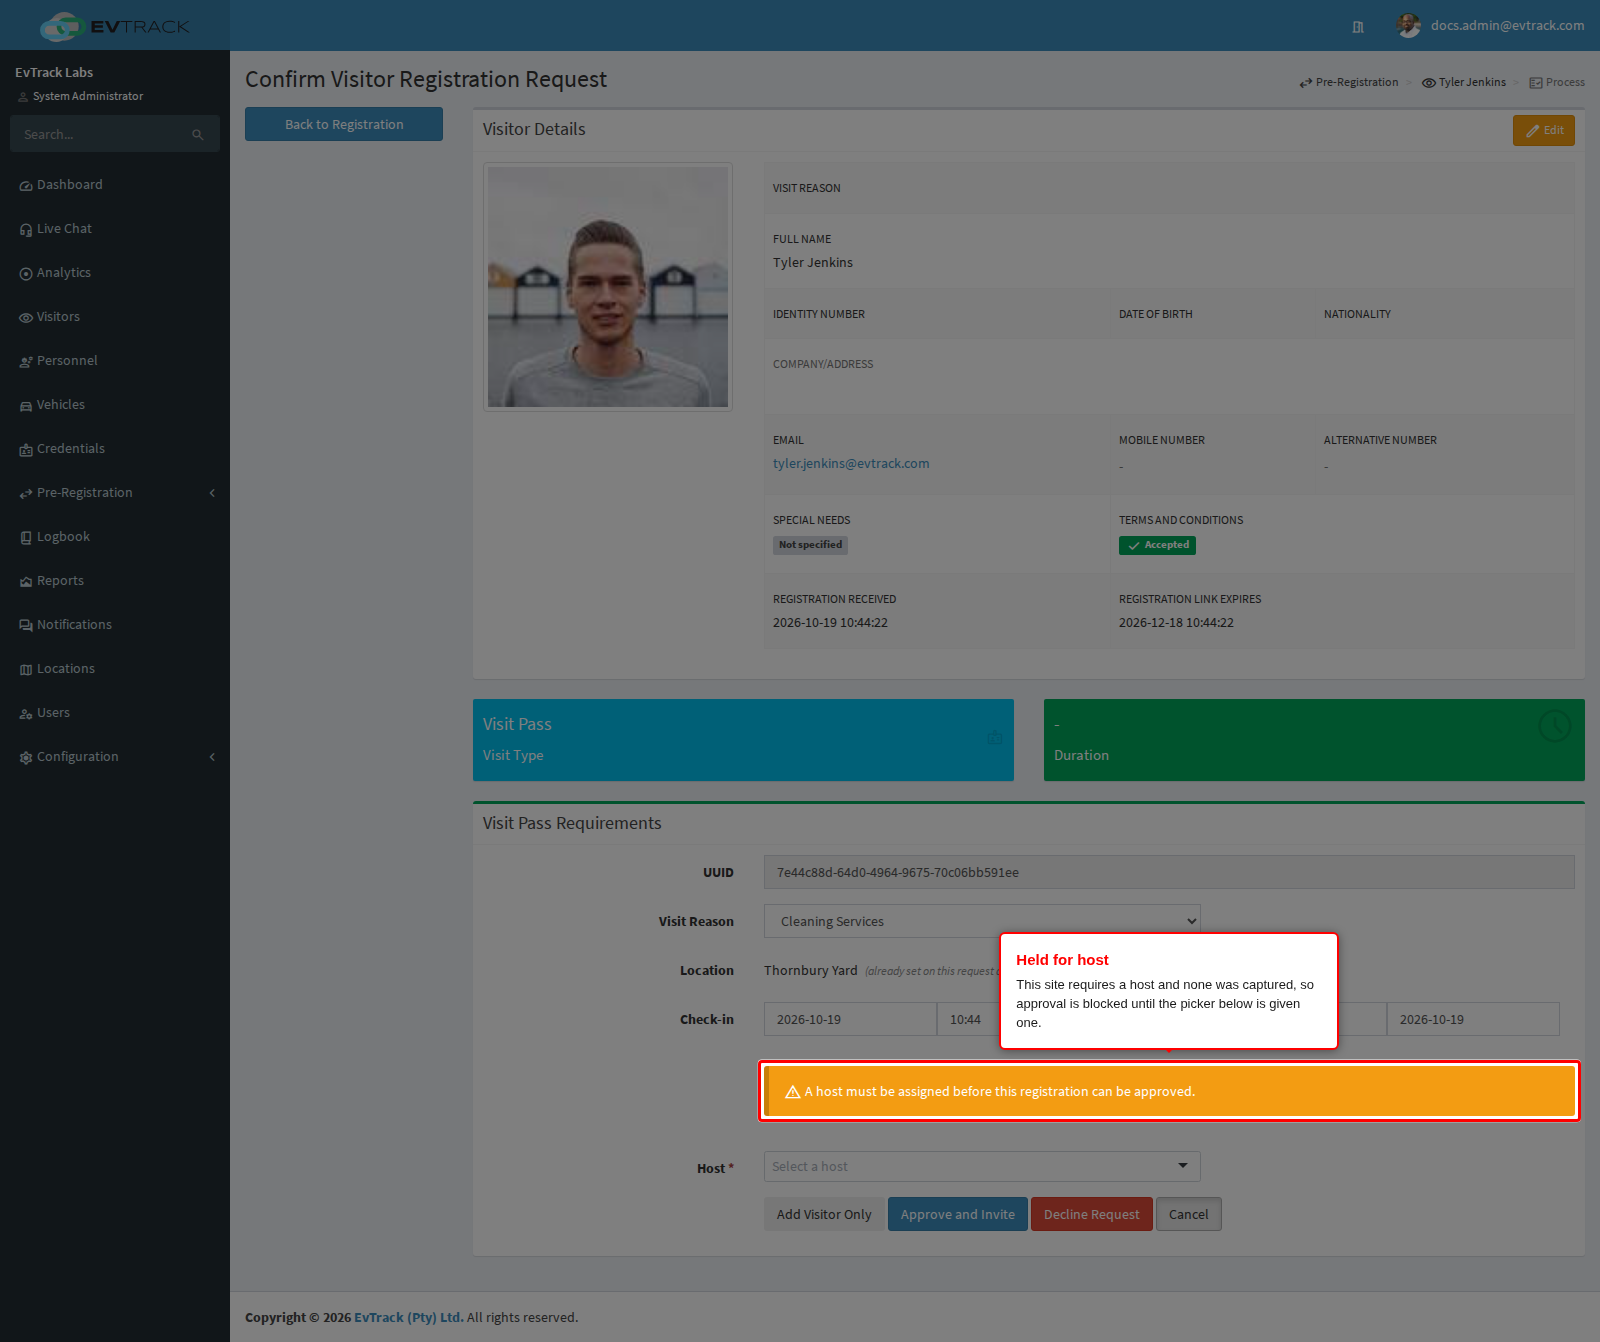Click the Check-in date field
1600x1342 pixels.
850,1019
